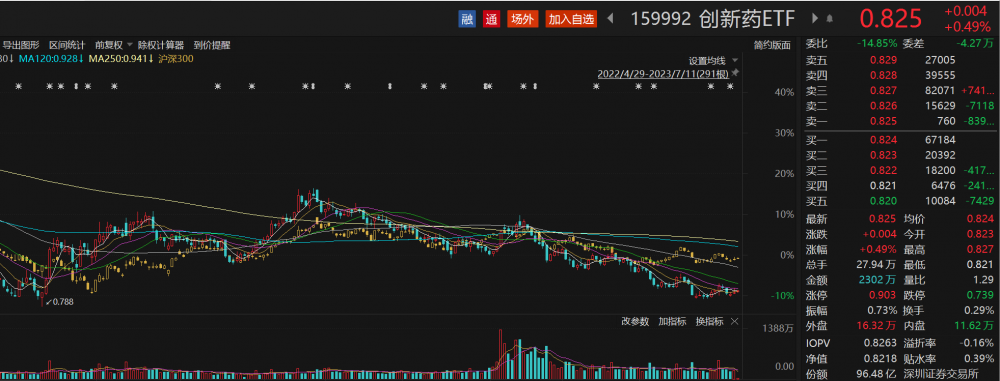This screenshot has width=1000, height=381.
Task: Select the 买五 0.820 order row
Action: tap(899, 202)
